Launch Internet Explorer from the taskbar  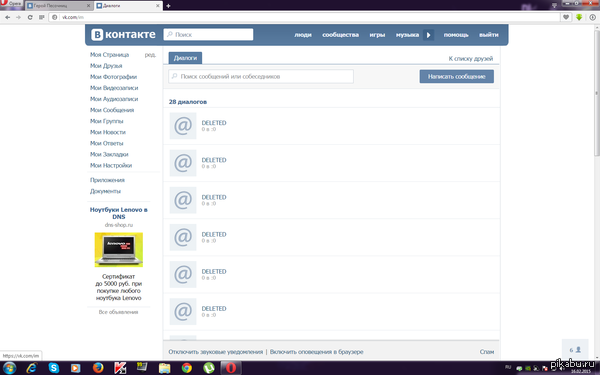[31, 368]
